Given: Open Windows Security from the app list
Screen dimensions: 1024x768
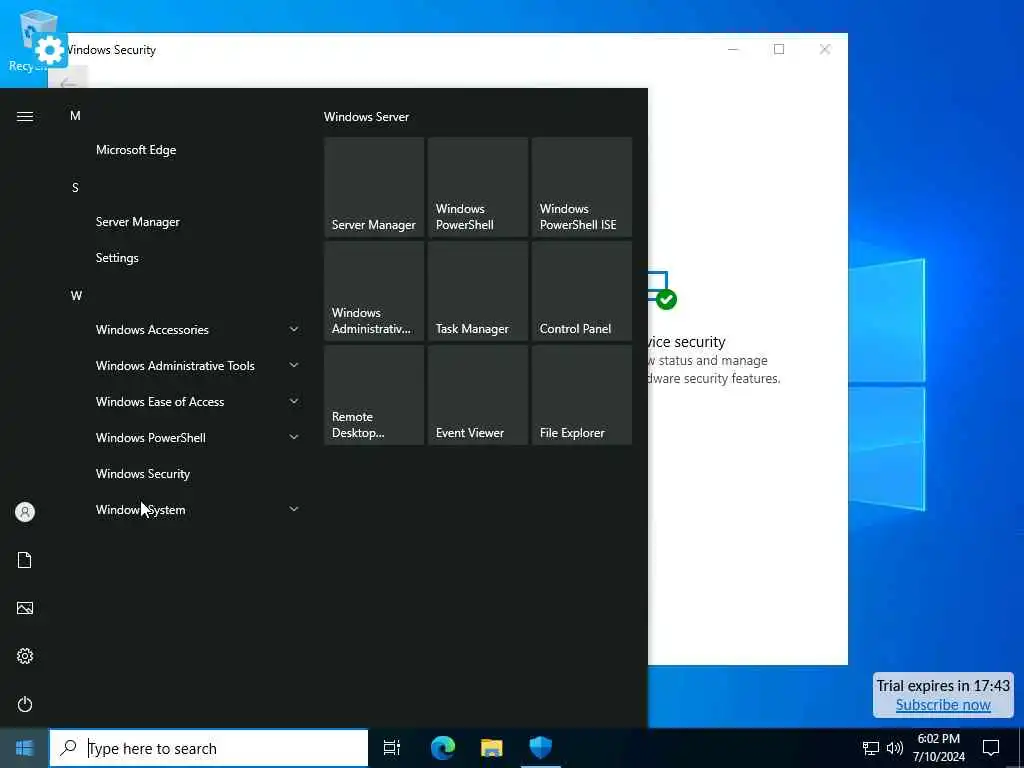Looking at the screenshot, I should (143, 473).
